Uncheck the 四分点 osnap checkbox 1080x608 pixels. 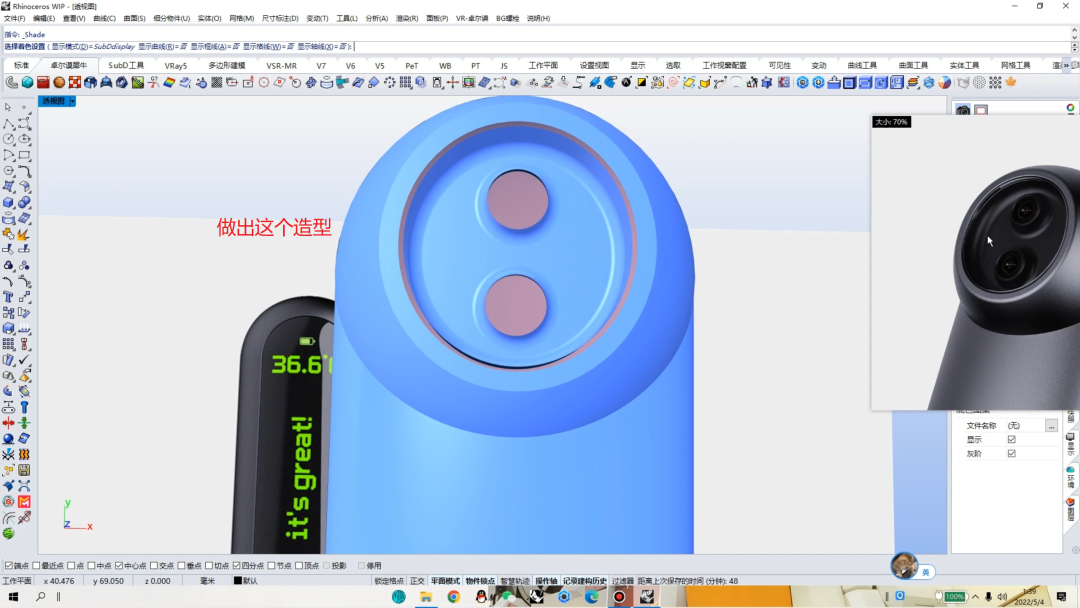point(236,565)
